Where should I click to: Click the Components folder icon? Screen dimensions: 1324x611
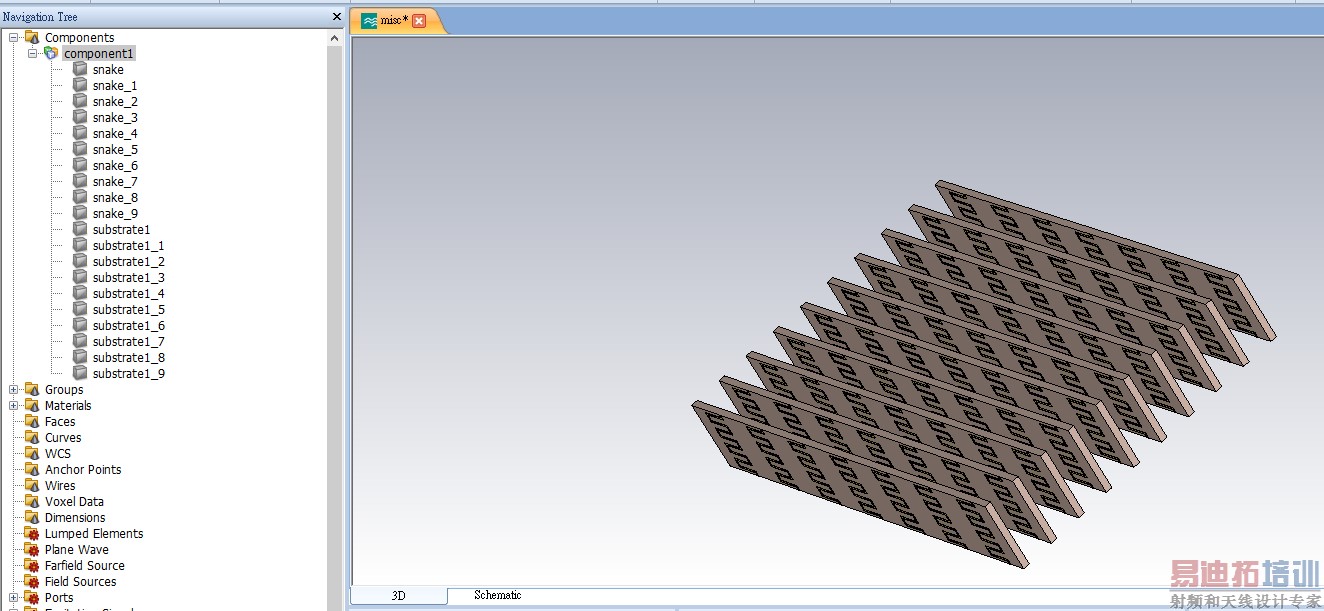point(32,38)
